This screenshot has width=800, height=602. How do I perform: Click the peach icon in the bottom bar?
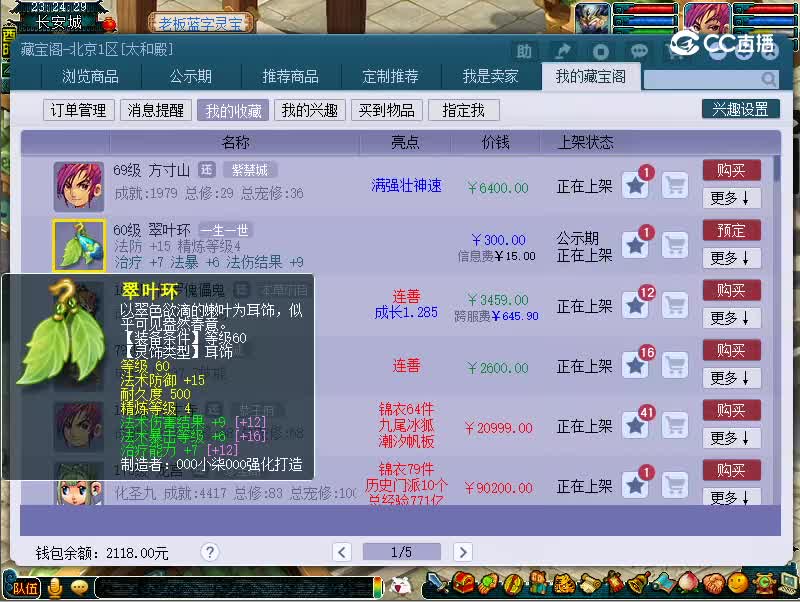click(688, 584)
